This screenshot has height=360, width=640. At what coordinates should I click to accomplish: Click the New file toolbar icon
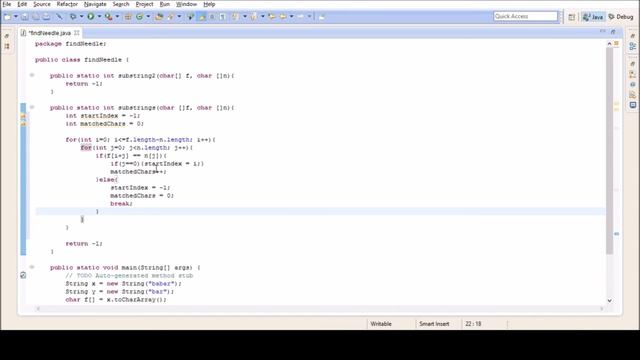click(7, 16)
